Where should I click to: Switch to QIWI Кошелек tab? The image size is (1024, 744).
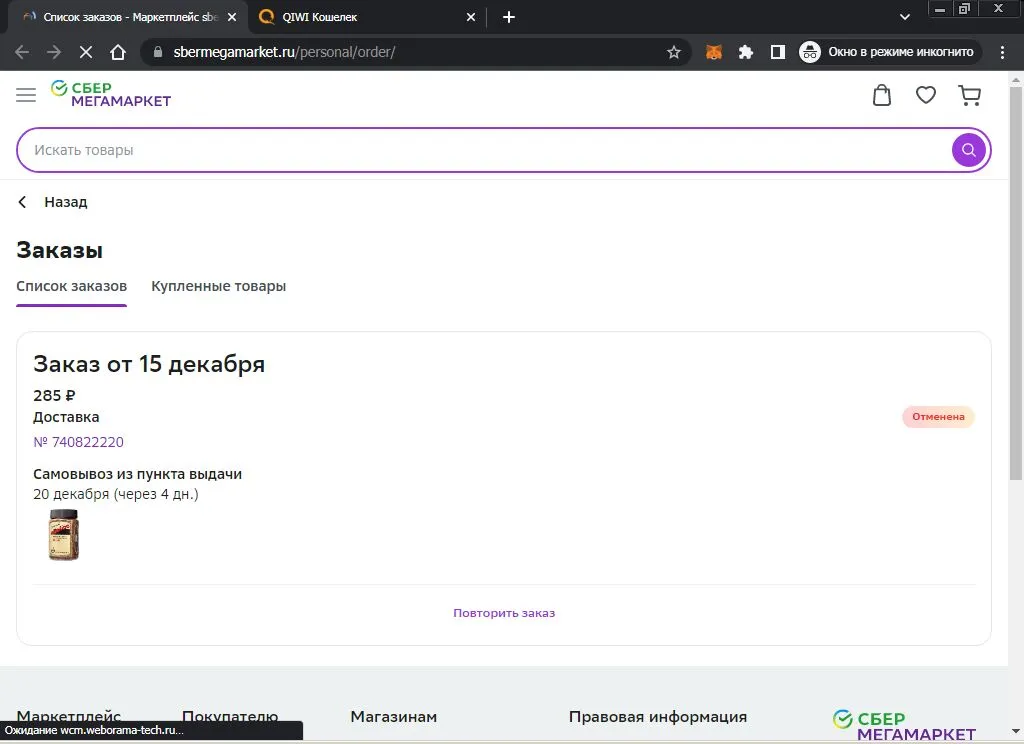point(366,18)
